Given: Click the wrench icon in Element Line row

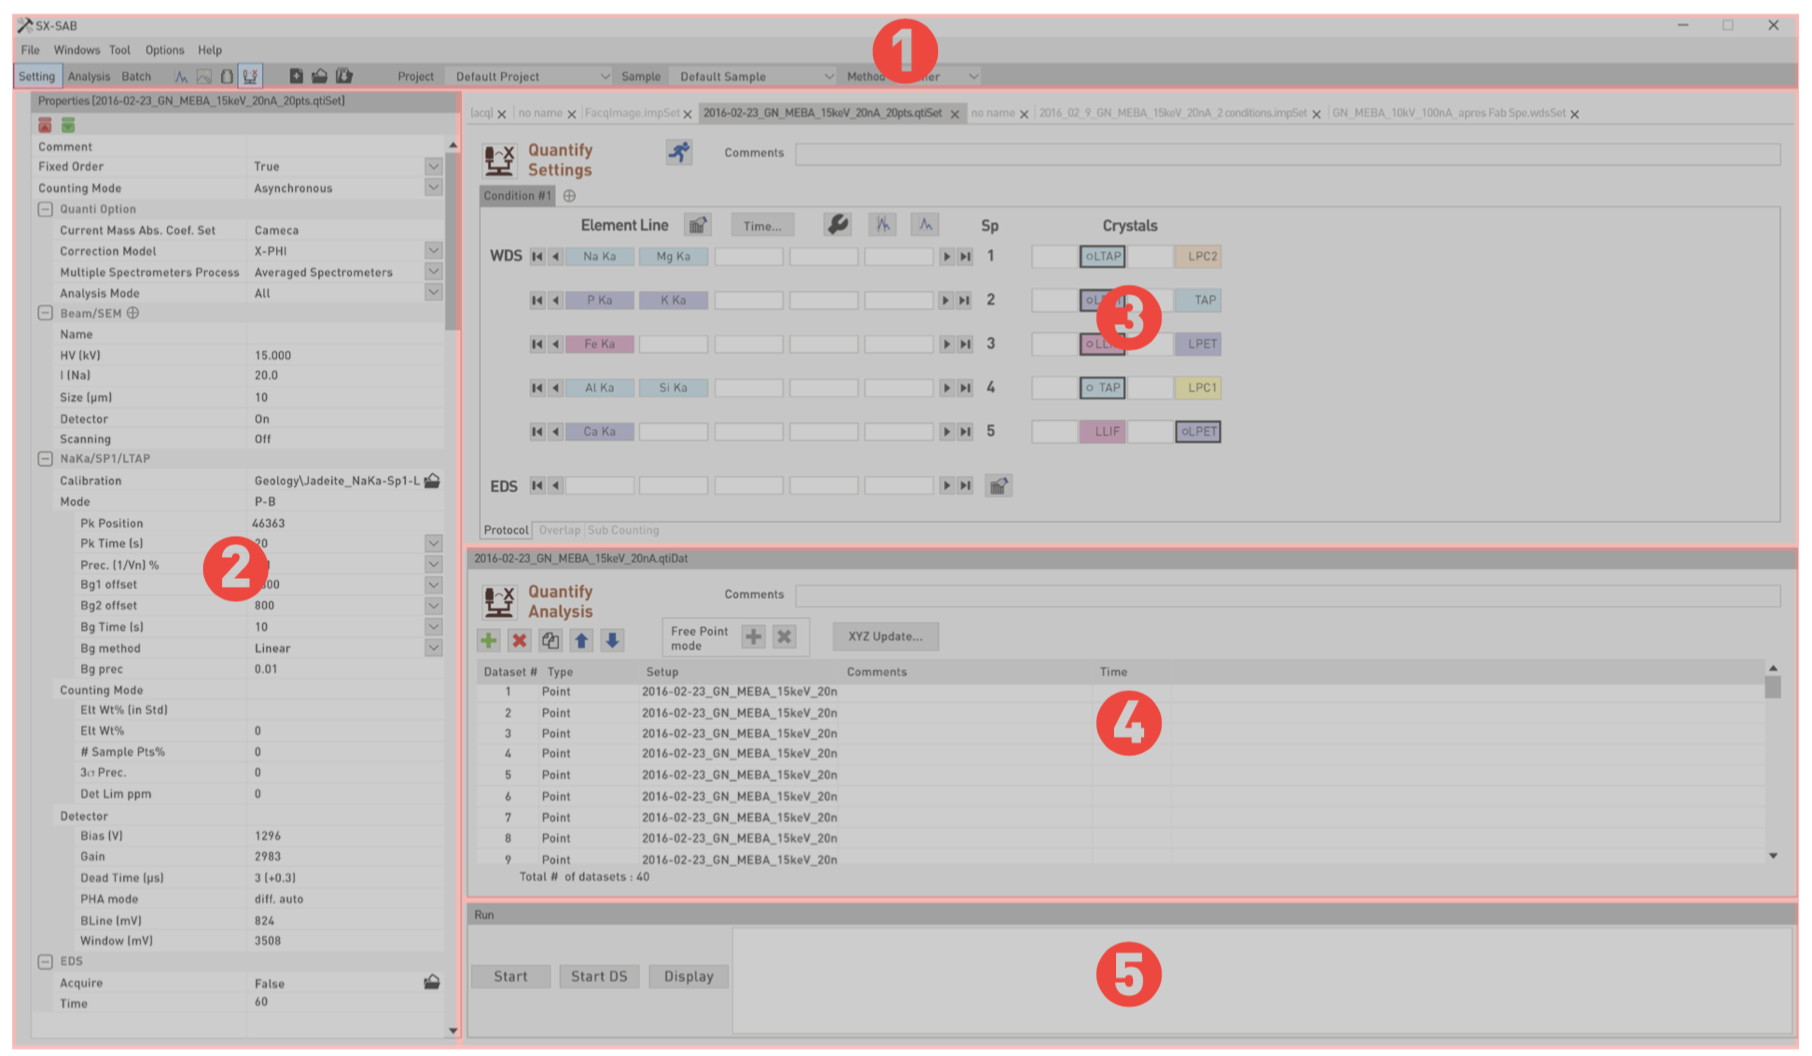Looking at the screenshot, I should pyautogui.click(x=837, y=225).
